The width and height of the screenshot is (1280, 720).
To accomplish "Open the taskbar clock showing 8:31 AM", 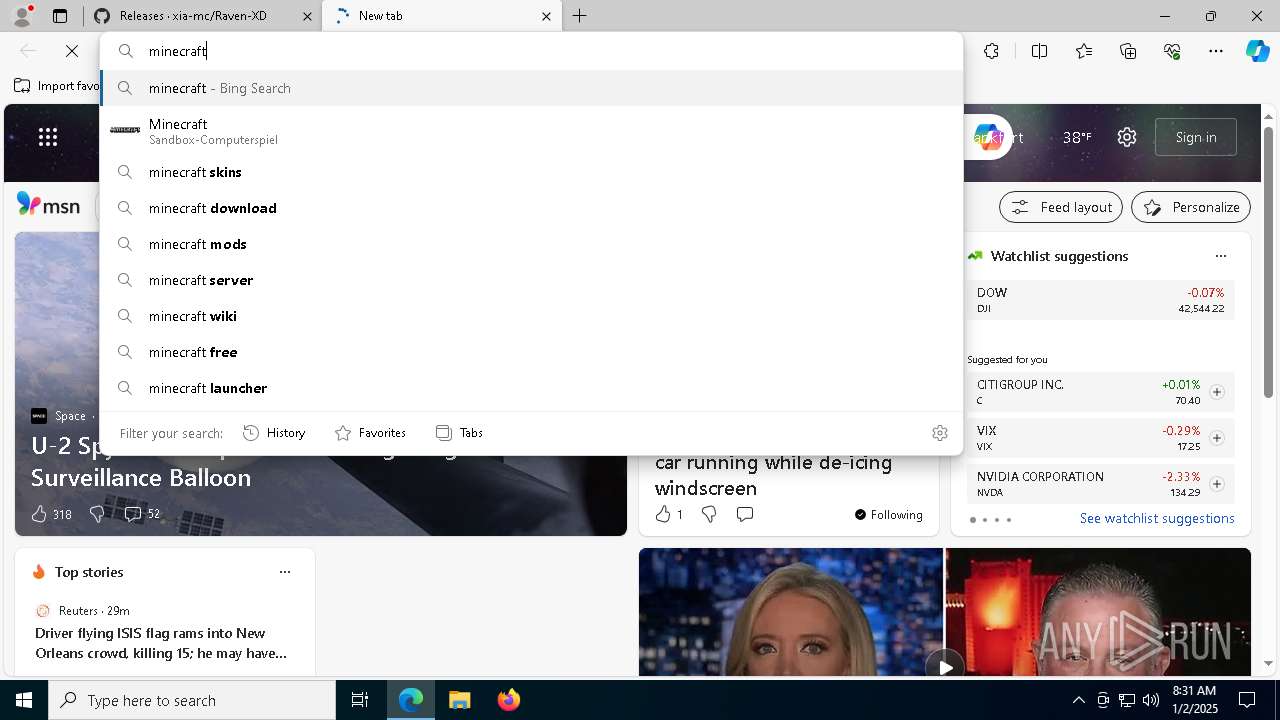I will [x=1193, y=700].
